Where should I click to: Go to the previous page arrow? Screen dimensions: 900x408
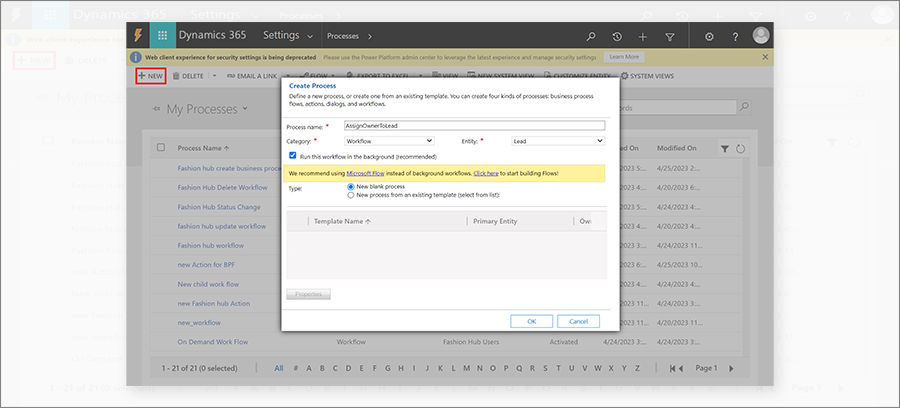tap(680, 368)
